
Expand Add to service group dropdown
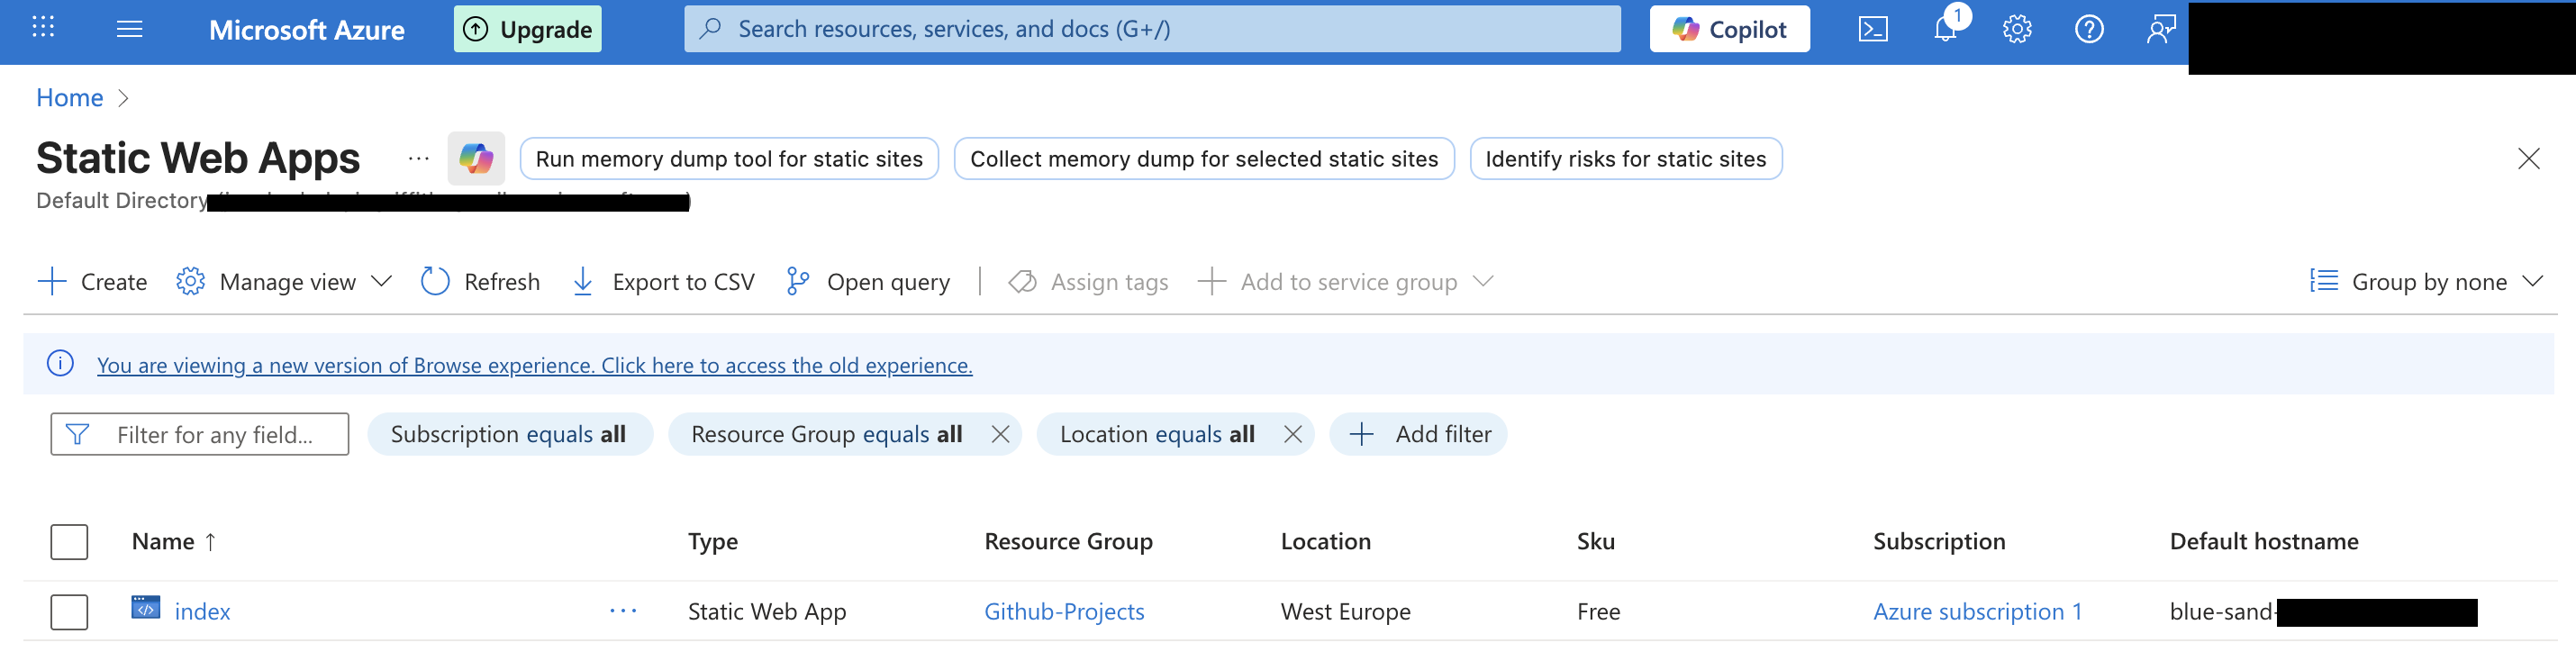coord(1346,282)
